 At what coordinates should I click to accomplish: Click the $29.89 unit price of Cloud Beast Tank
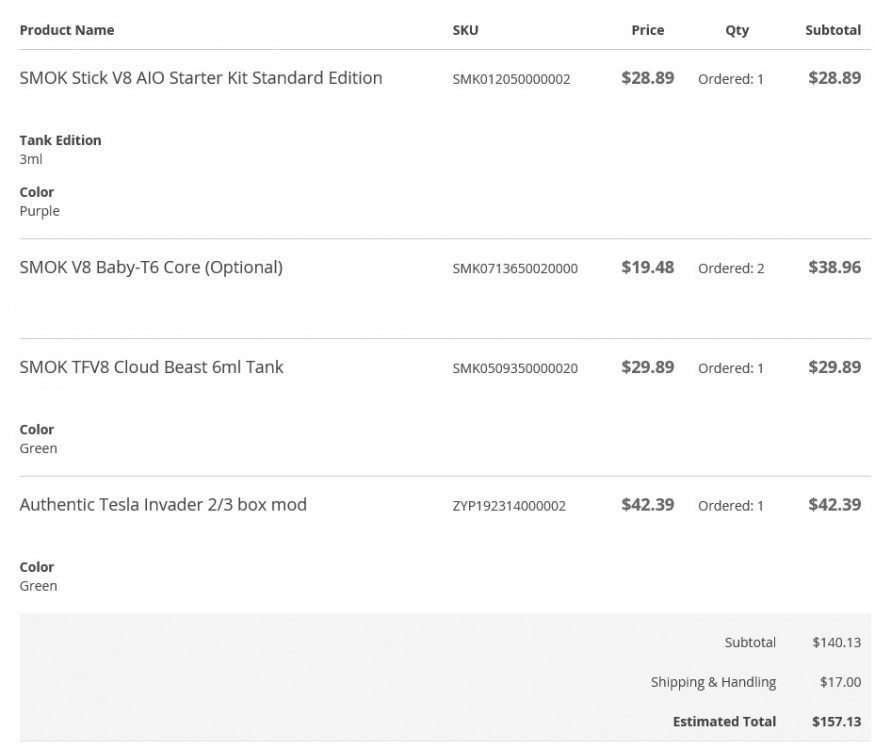click(648, 367)
